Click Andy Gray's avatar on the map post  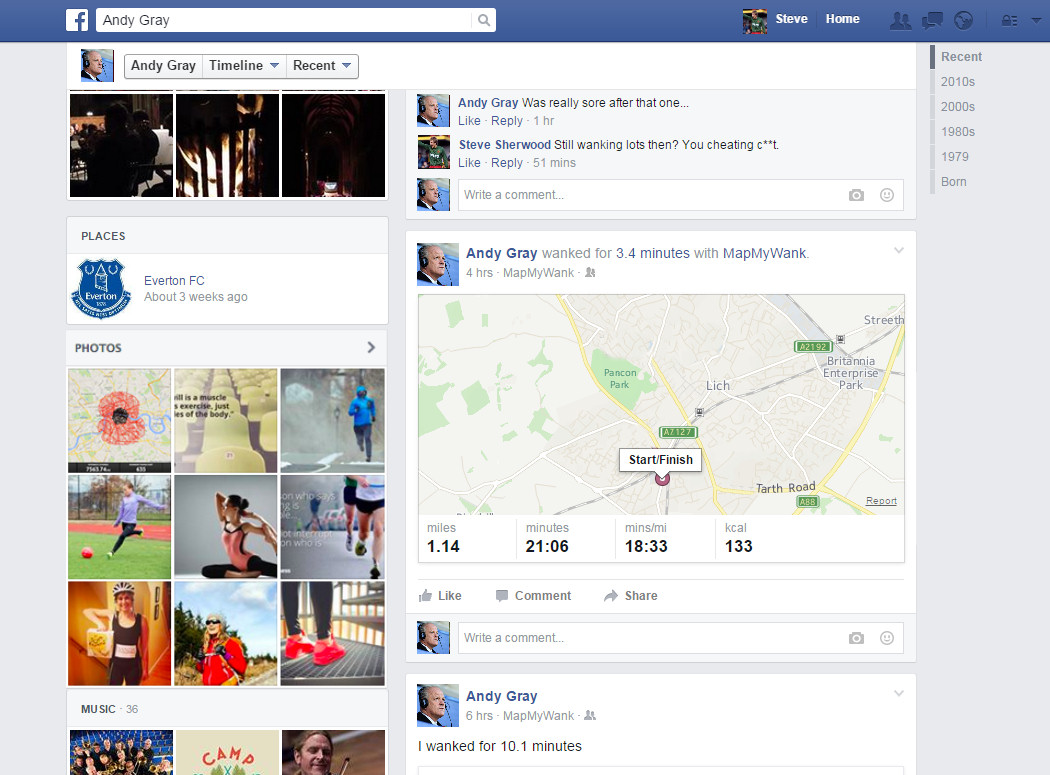[x=438, y=265]
